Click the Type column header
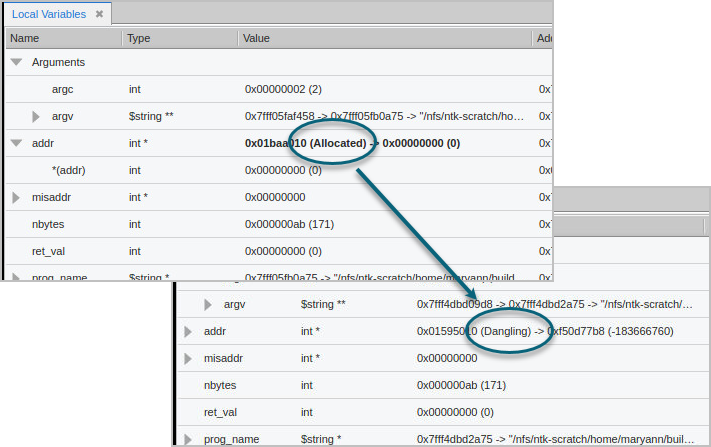This screenshot has height=447, width=711. coord(138,38)
